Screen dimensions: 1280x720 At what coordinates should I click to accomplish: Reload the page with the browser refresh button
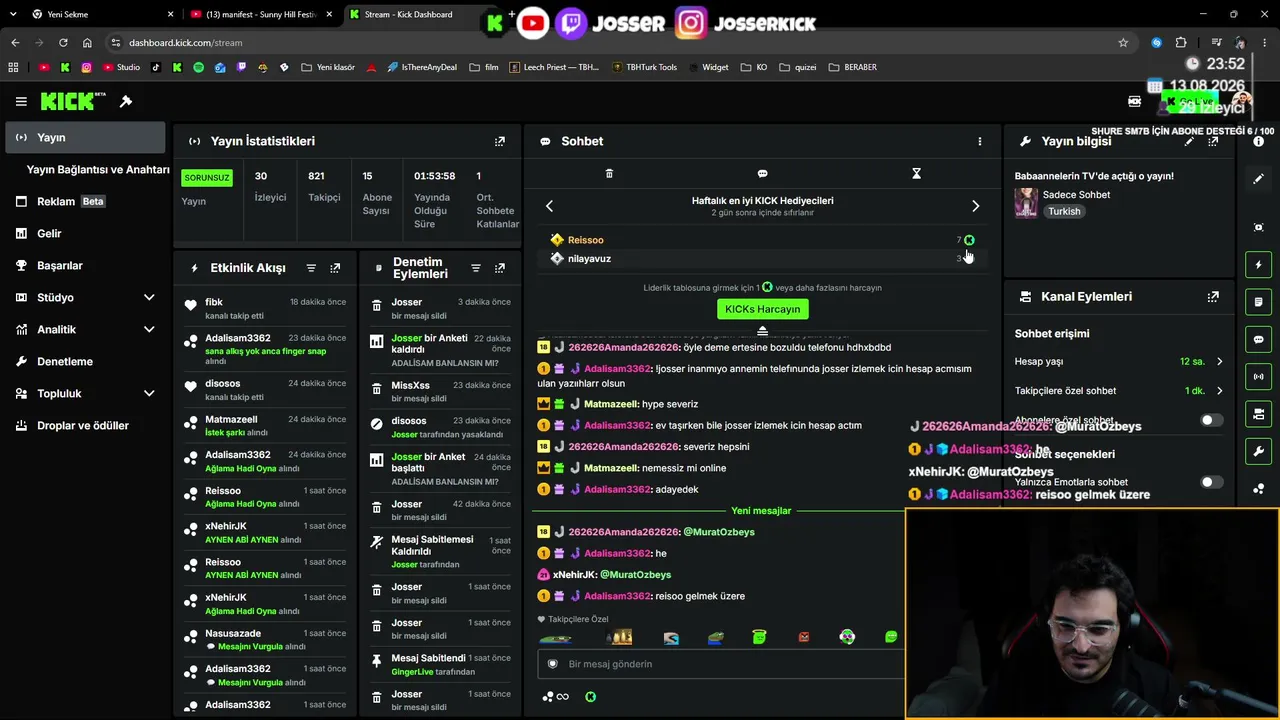(x=63, y=43)
